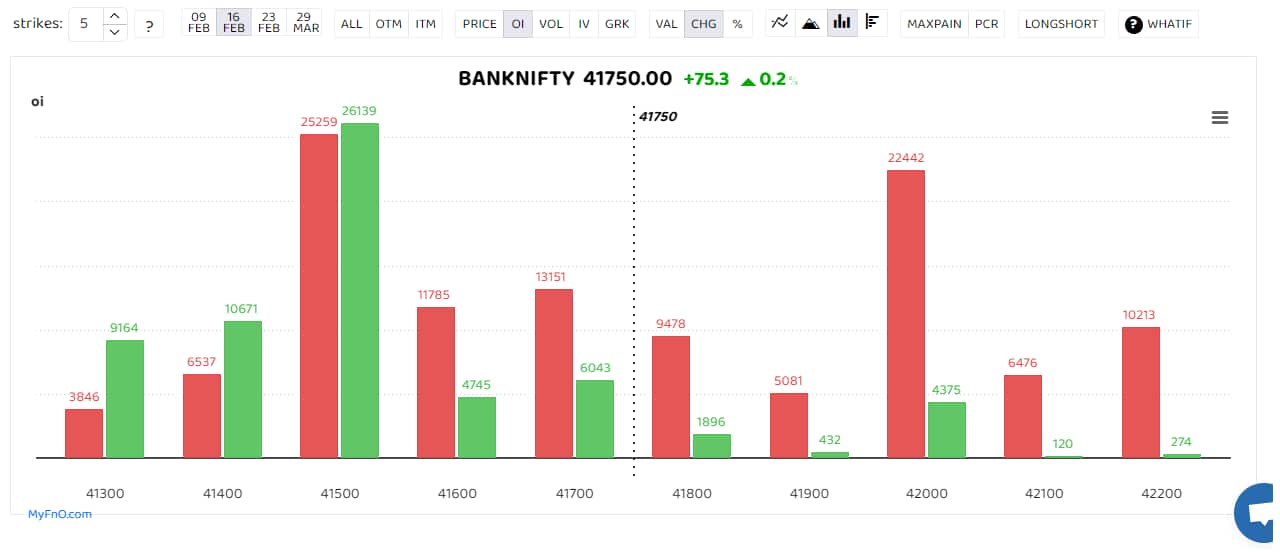Click the 41700 green bar labeled 6043

(595, 419)
